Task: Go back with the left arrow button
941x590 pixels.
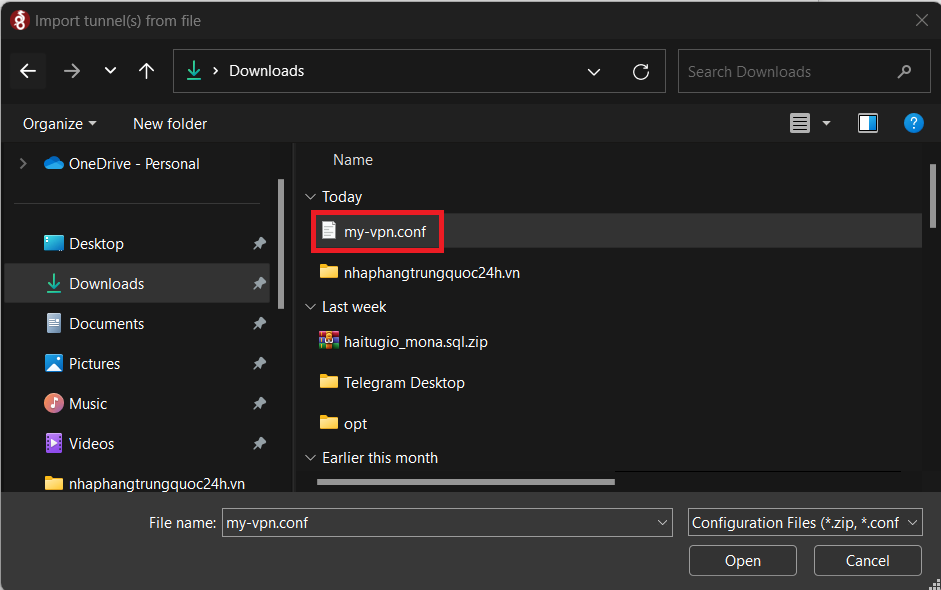Action: [28, 71]
